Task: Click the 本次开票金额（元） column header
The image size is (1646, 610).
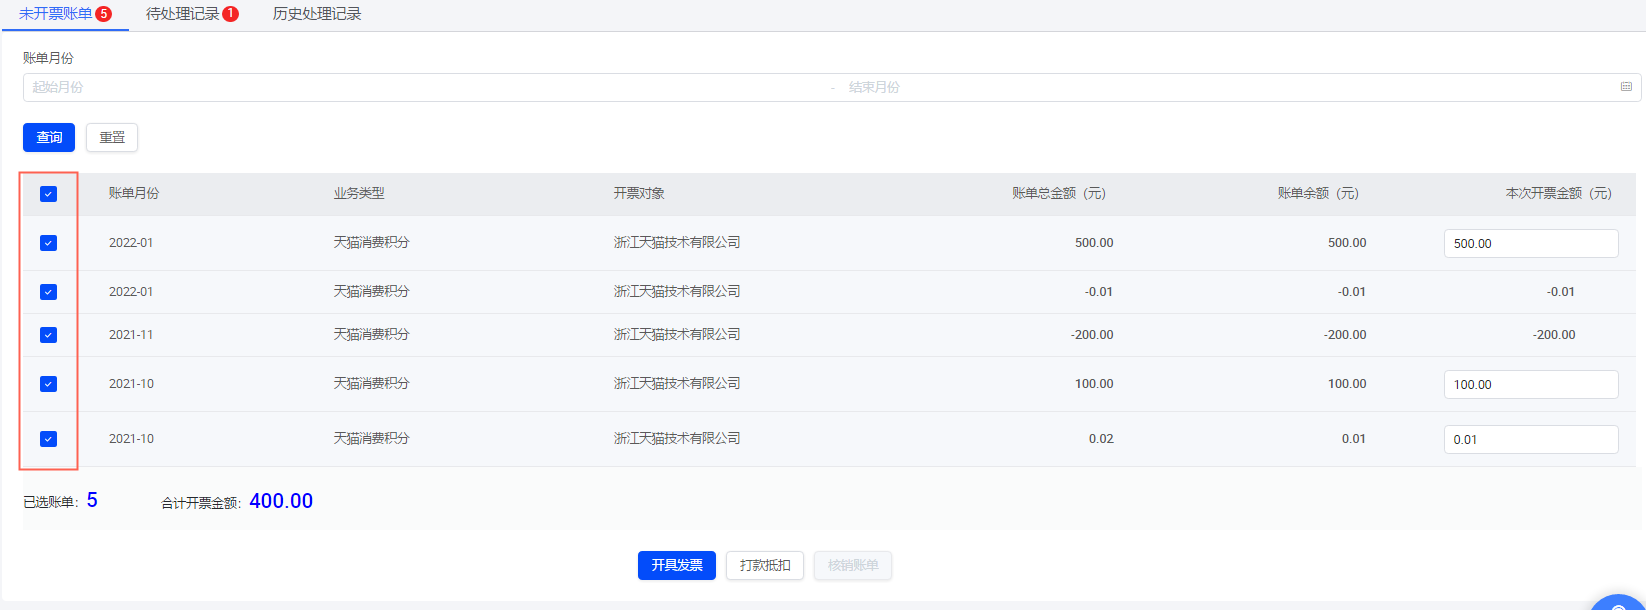Action: [x=1559, y=193]
